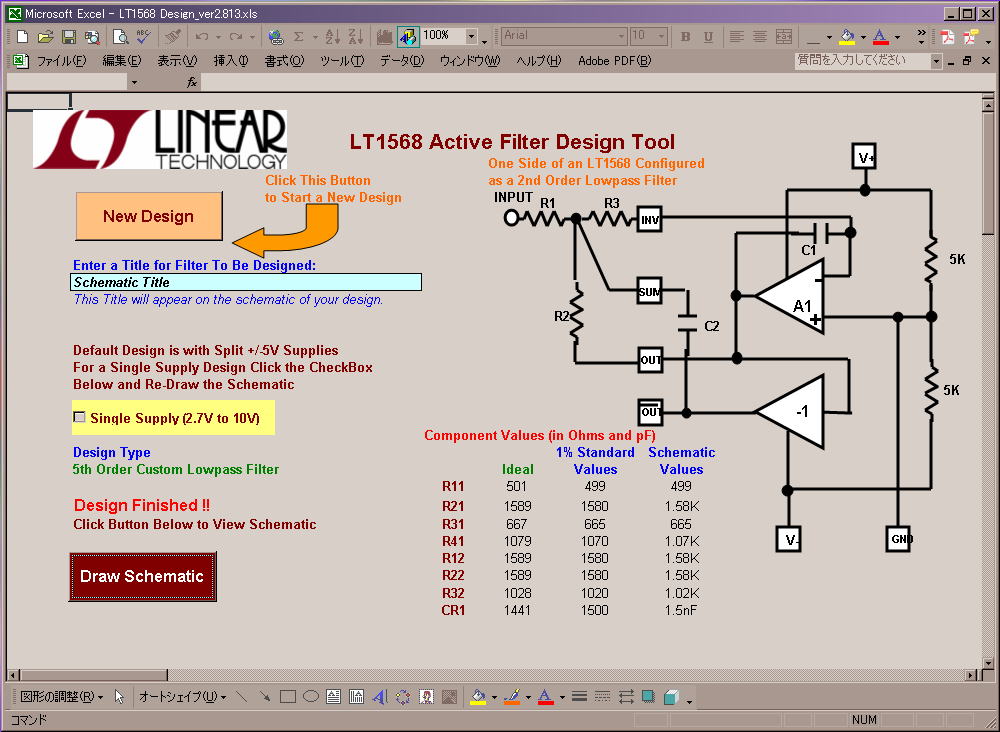Screen dimensions: 1000x732
Task: Expand the formatting toolbar overflow options
Action: pyautogui.click(x=922, y=37)
